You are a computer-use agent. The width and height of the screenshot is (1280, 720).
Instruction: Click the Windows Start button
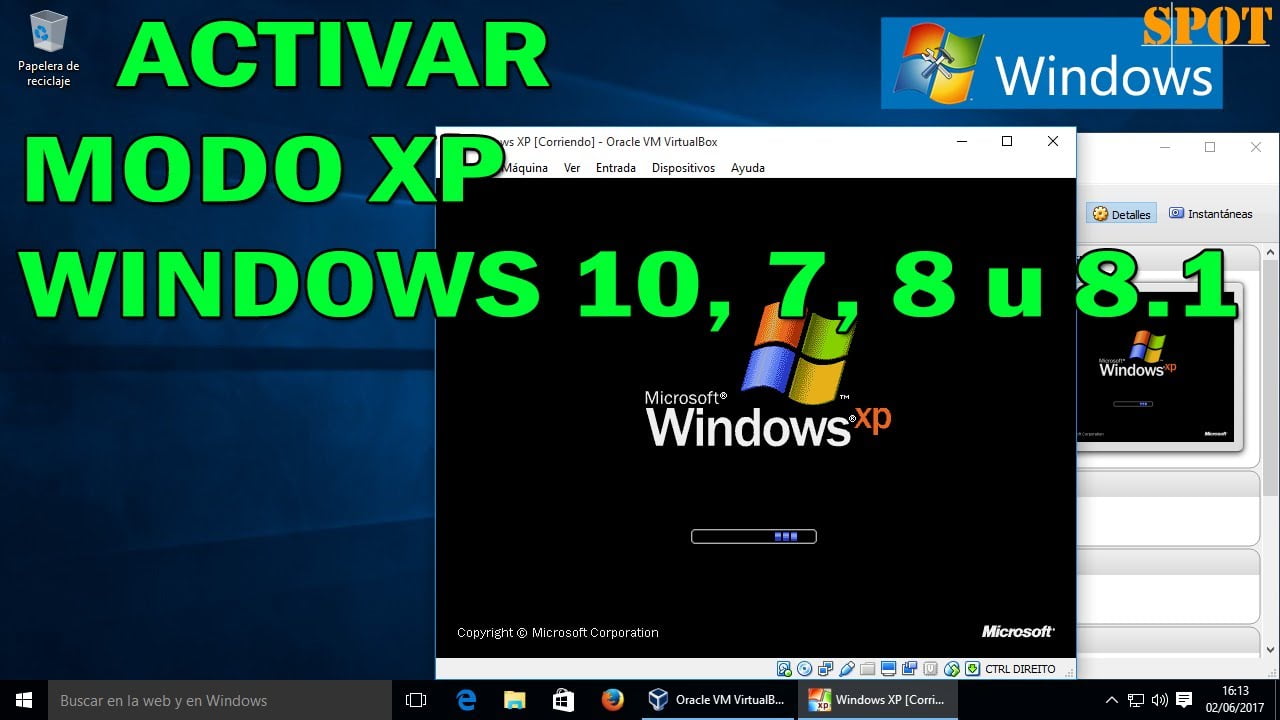pyautogui.click(x=22, y=700)
